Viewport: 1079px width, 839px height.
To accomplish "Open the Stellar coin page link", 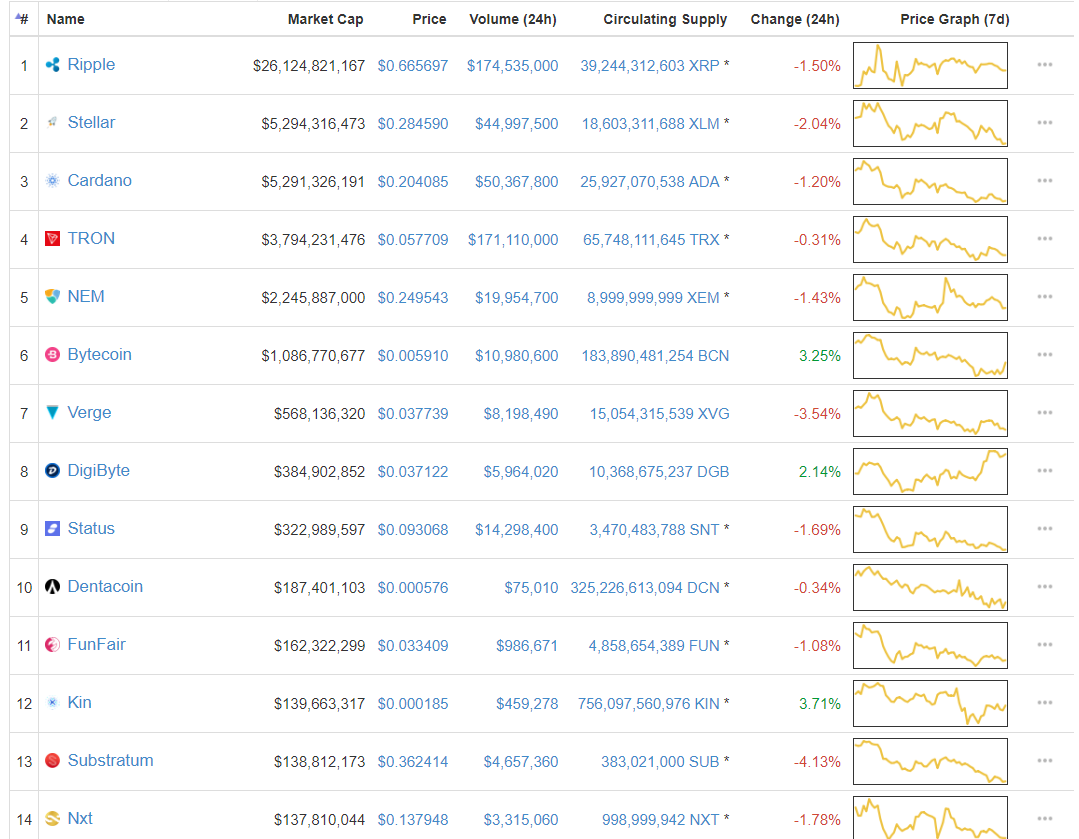I will point(91,123).
